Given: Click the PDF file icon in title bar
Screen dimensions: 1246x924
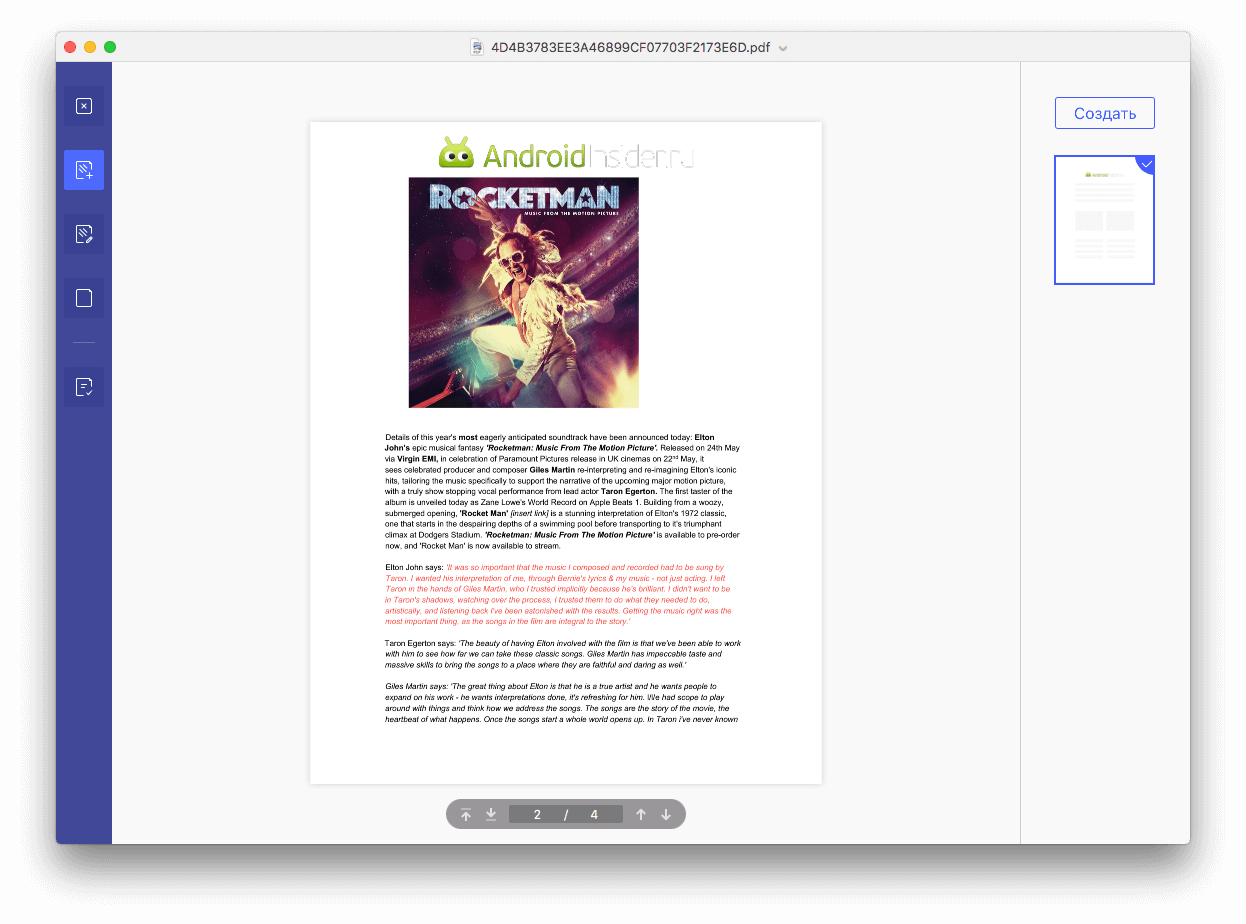Looking at the screenshot, I should [477, 47].
